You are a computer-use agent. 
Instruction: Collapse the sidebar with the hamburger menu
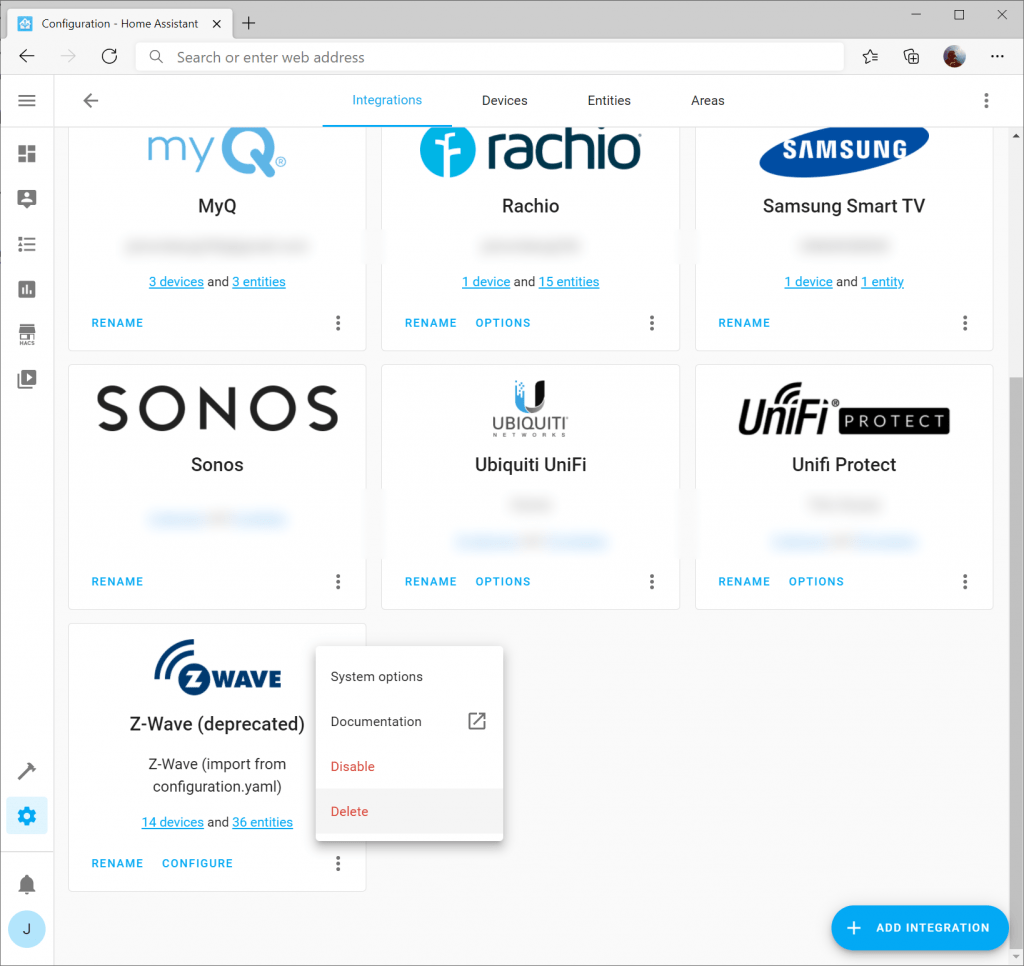point(27,100)
